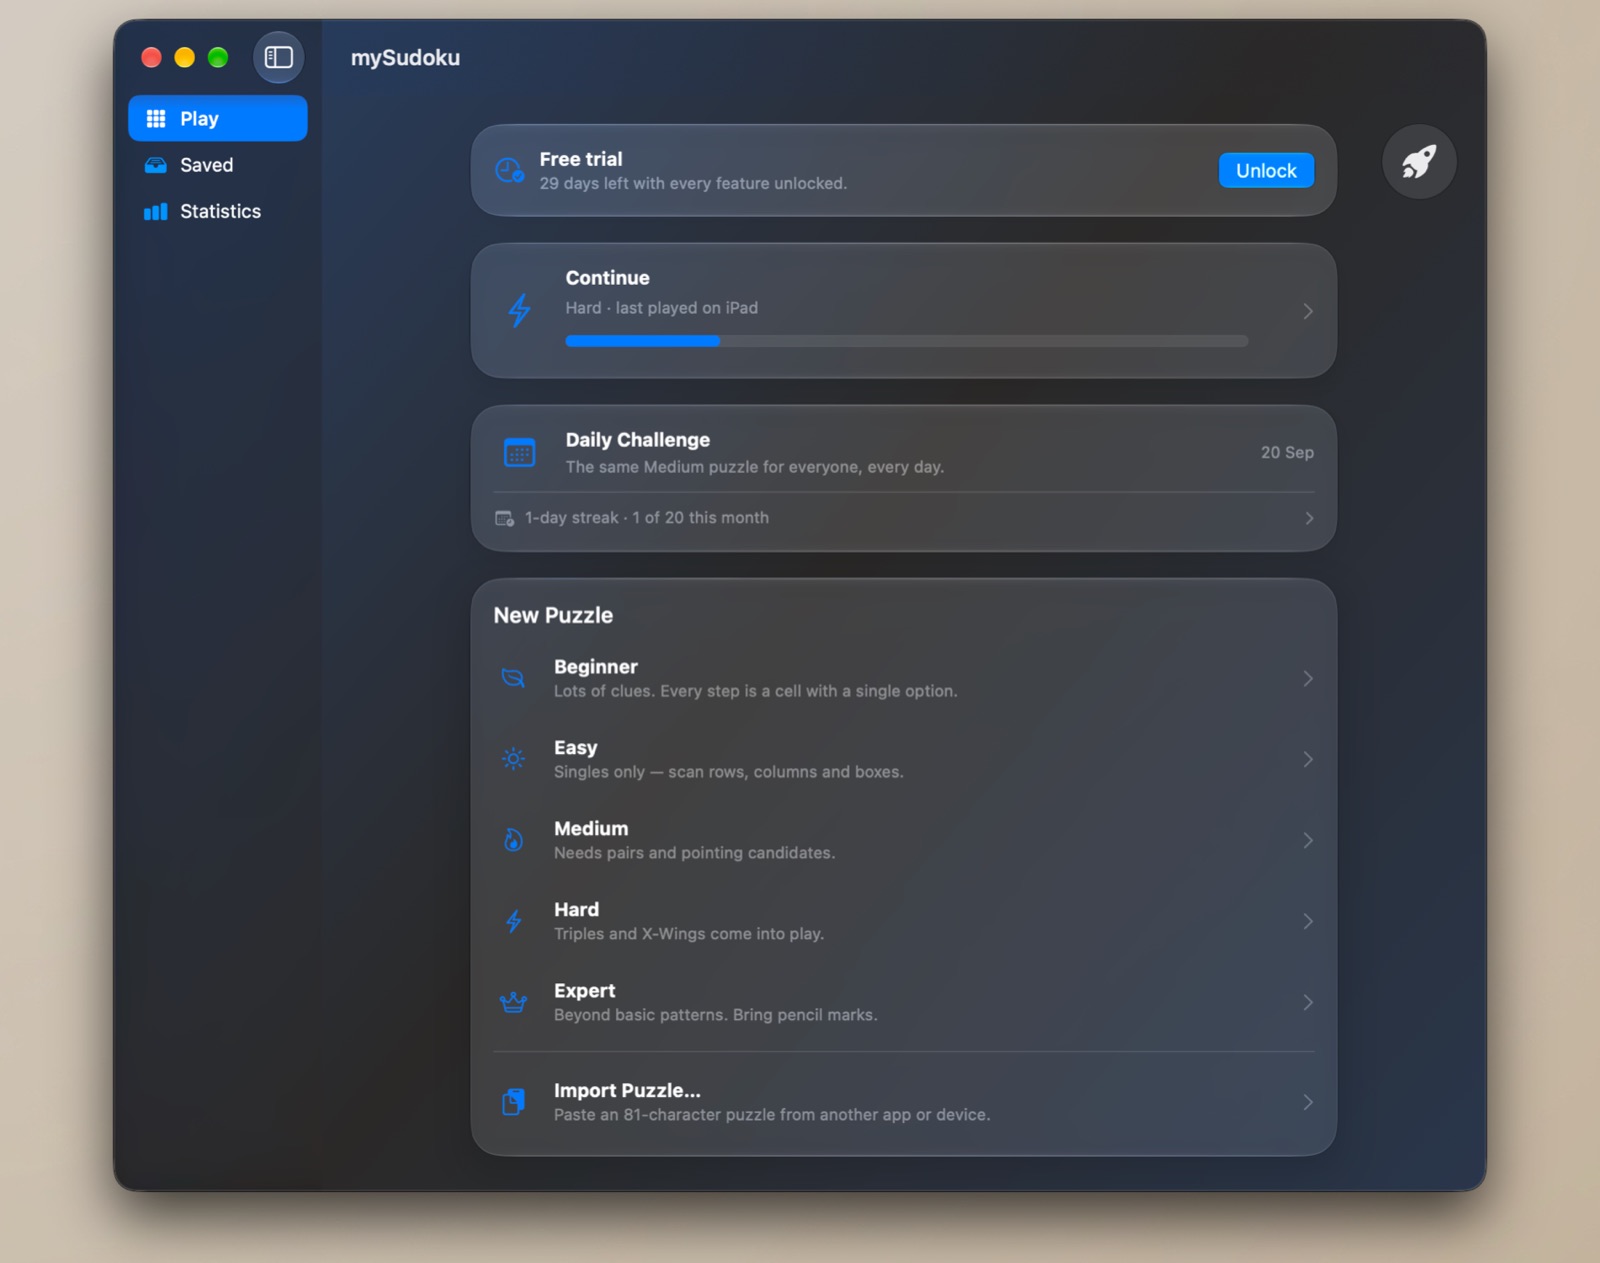Click the Daily Challenge calendar icon

[x=520, y=453]
